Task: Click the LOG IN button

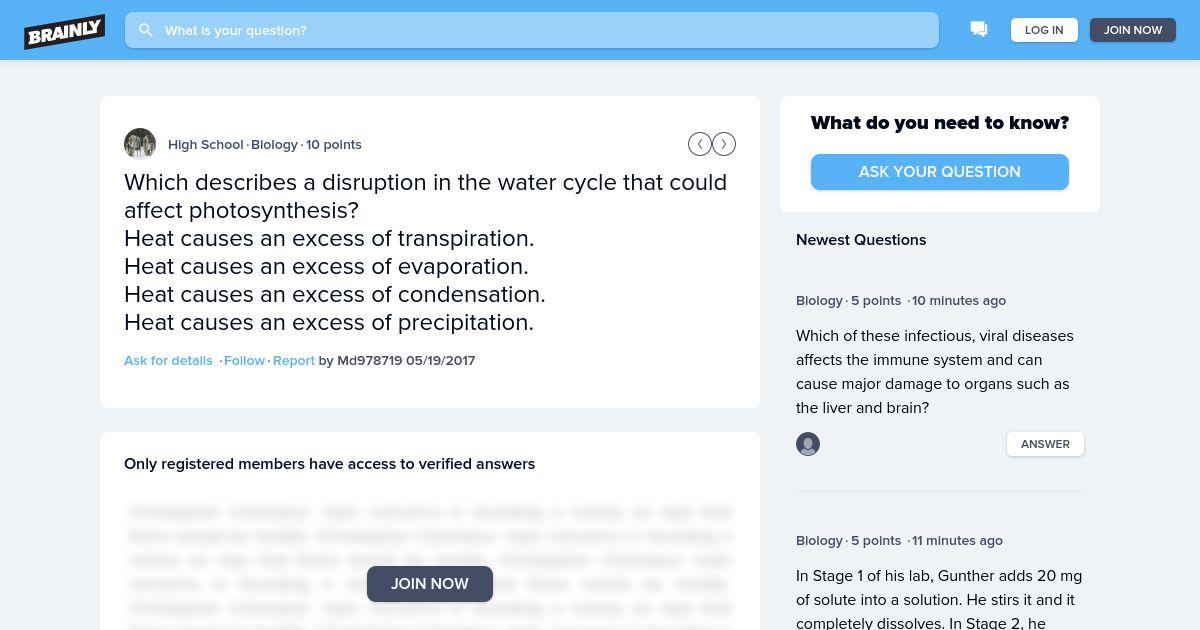Action: [x=1044, y=30]
